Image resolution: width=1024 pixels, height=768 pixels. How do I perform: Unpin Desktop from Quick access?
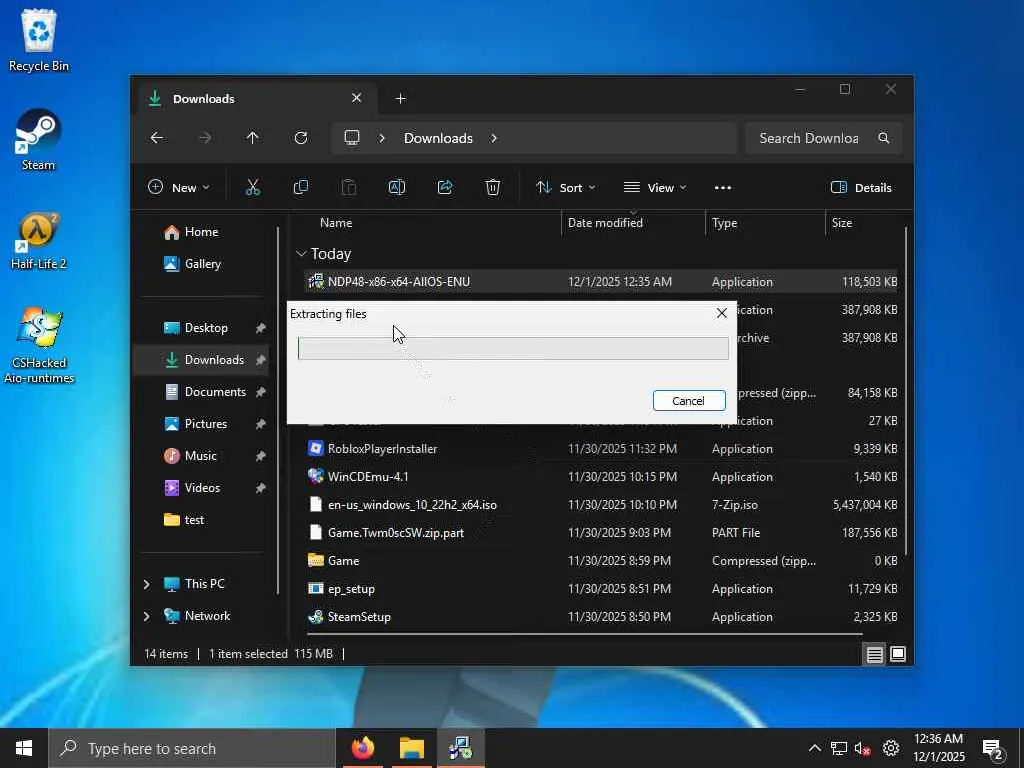261,328
